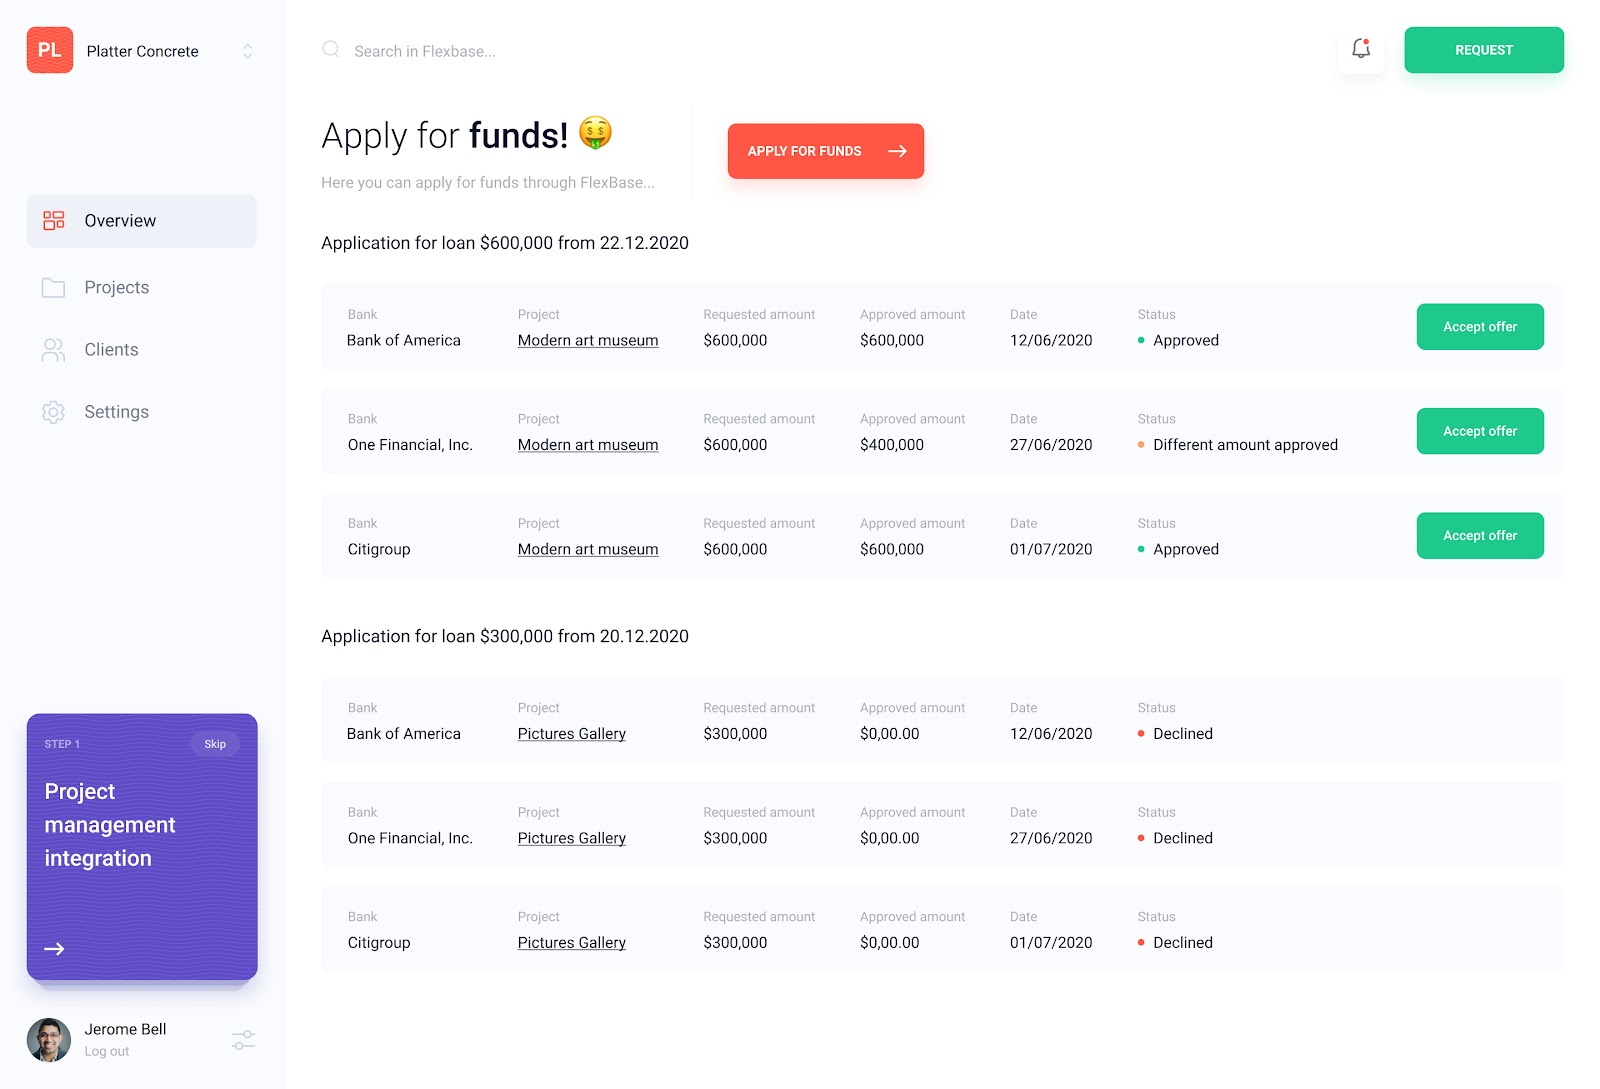The image size is (1600, 1089).
Task: Click the PL company logo
Action: pos(50,50)
